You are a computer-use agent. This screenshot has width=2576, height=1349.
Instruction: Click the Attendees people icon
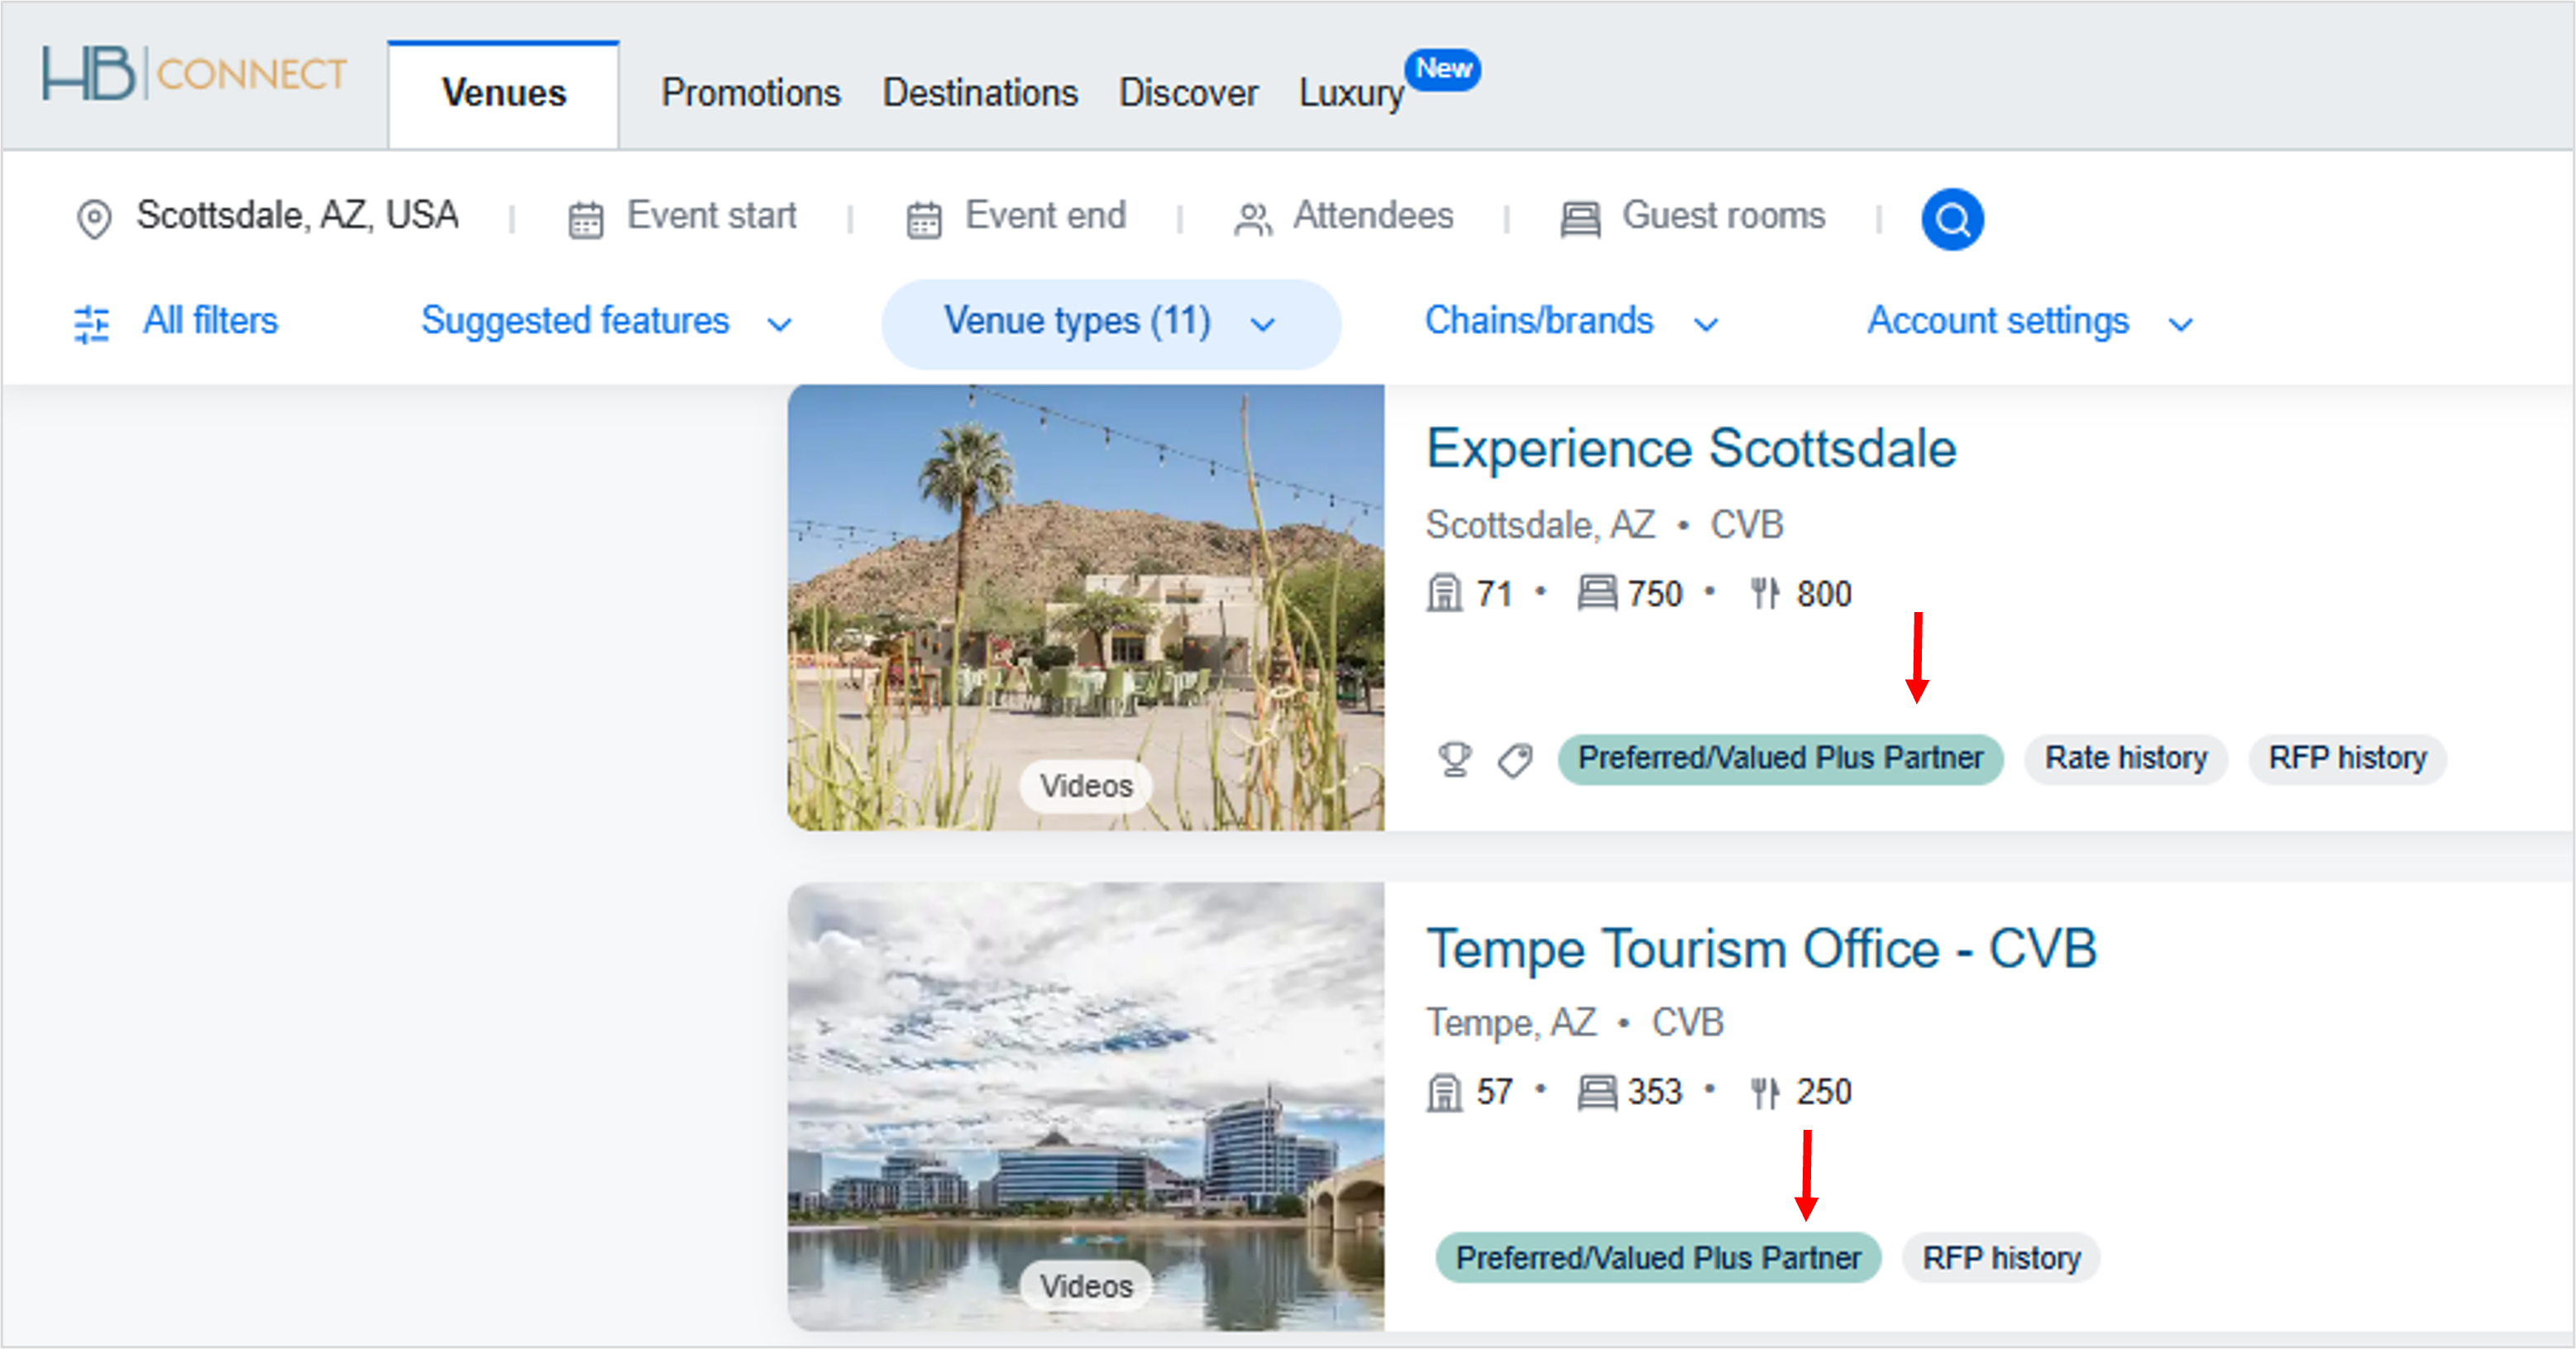(1253, 217)
